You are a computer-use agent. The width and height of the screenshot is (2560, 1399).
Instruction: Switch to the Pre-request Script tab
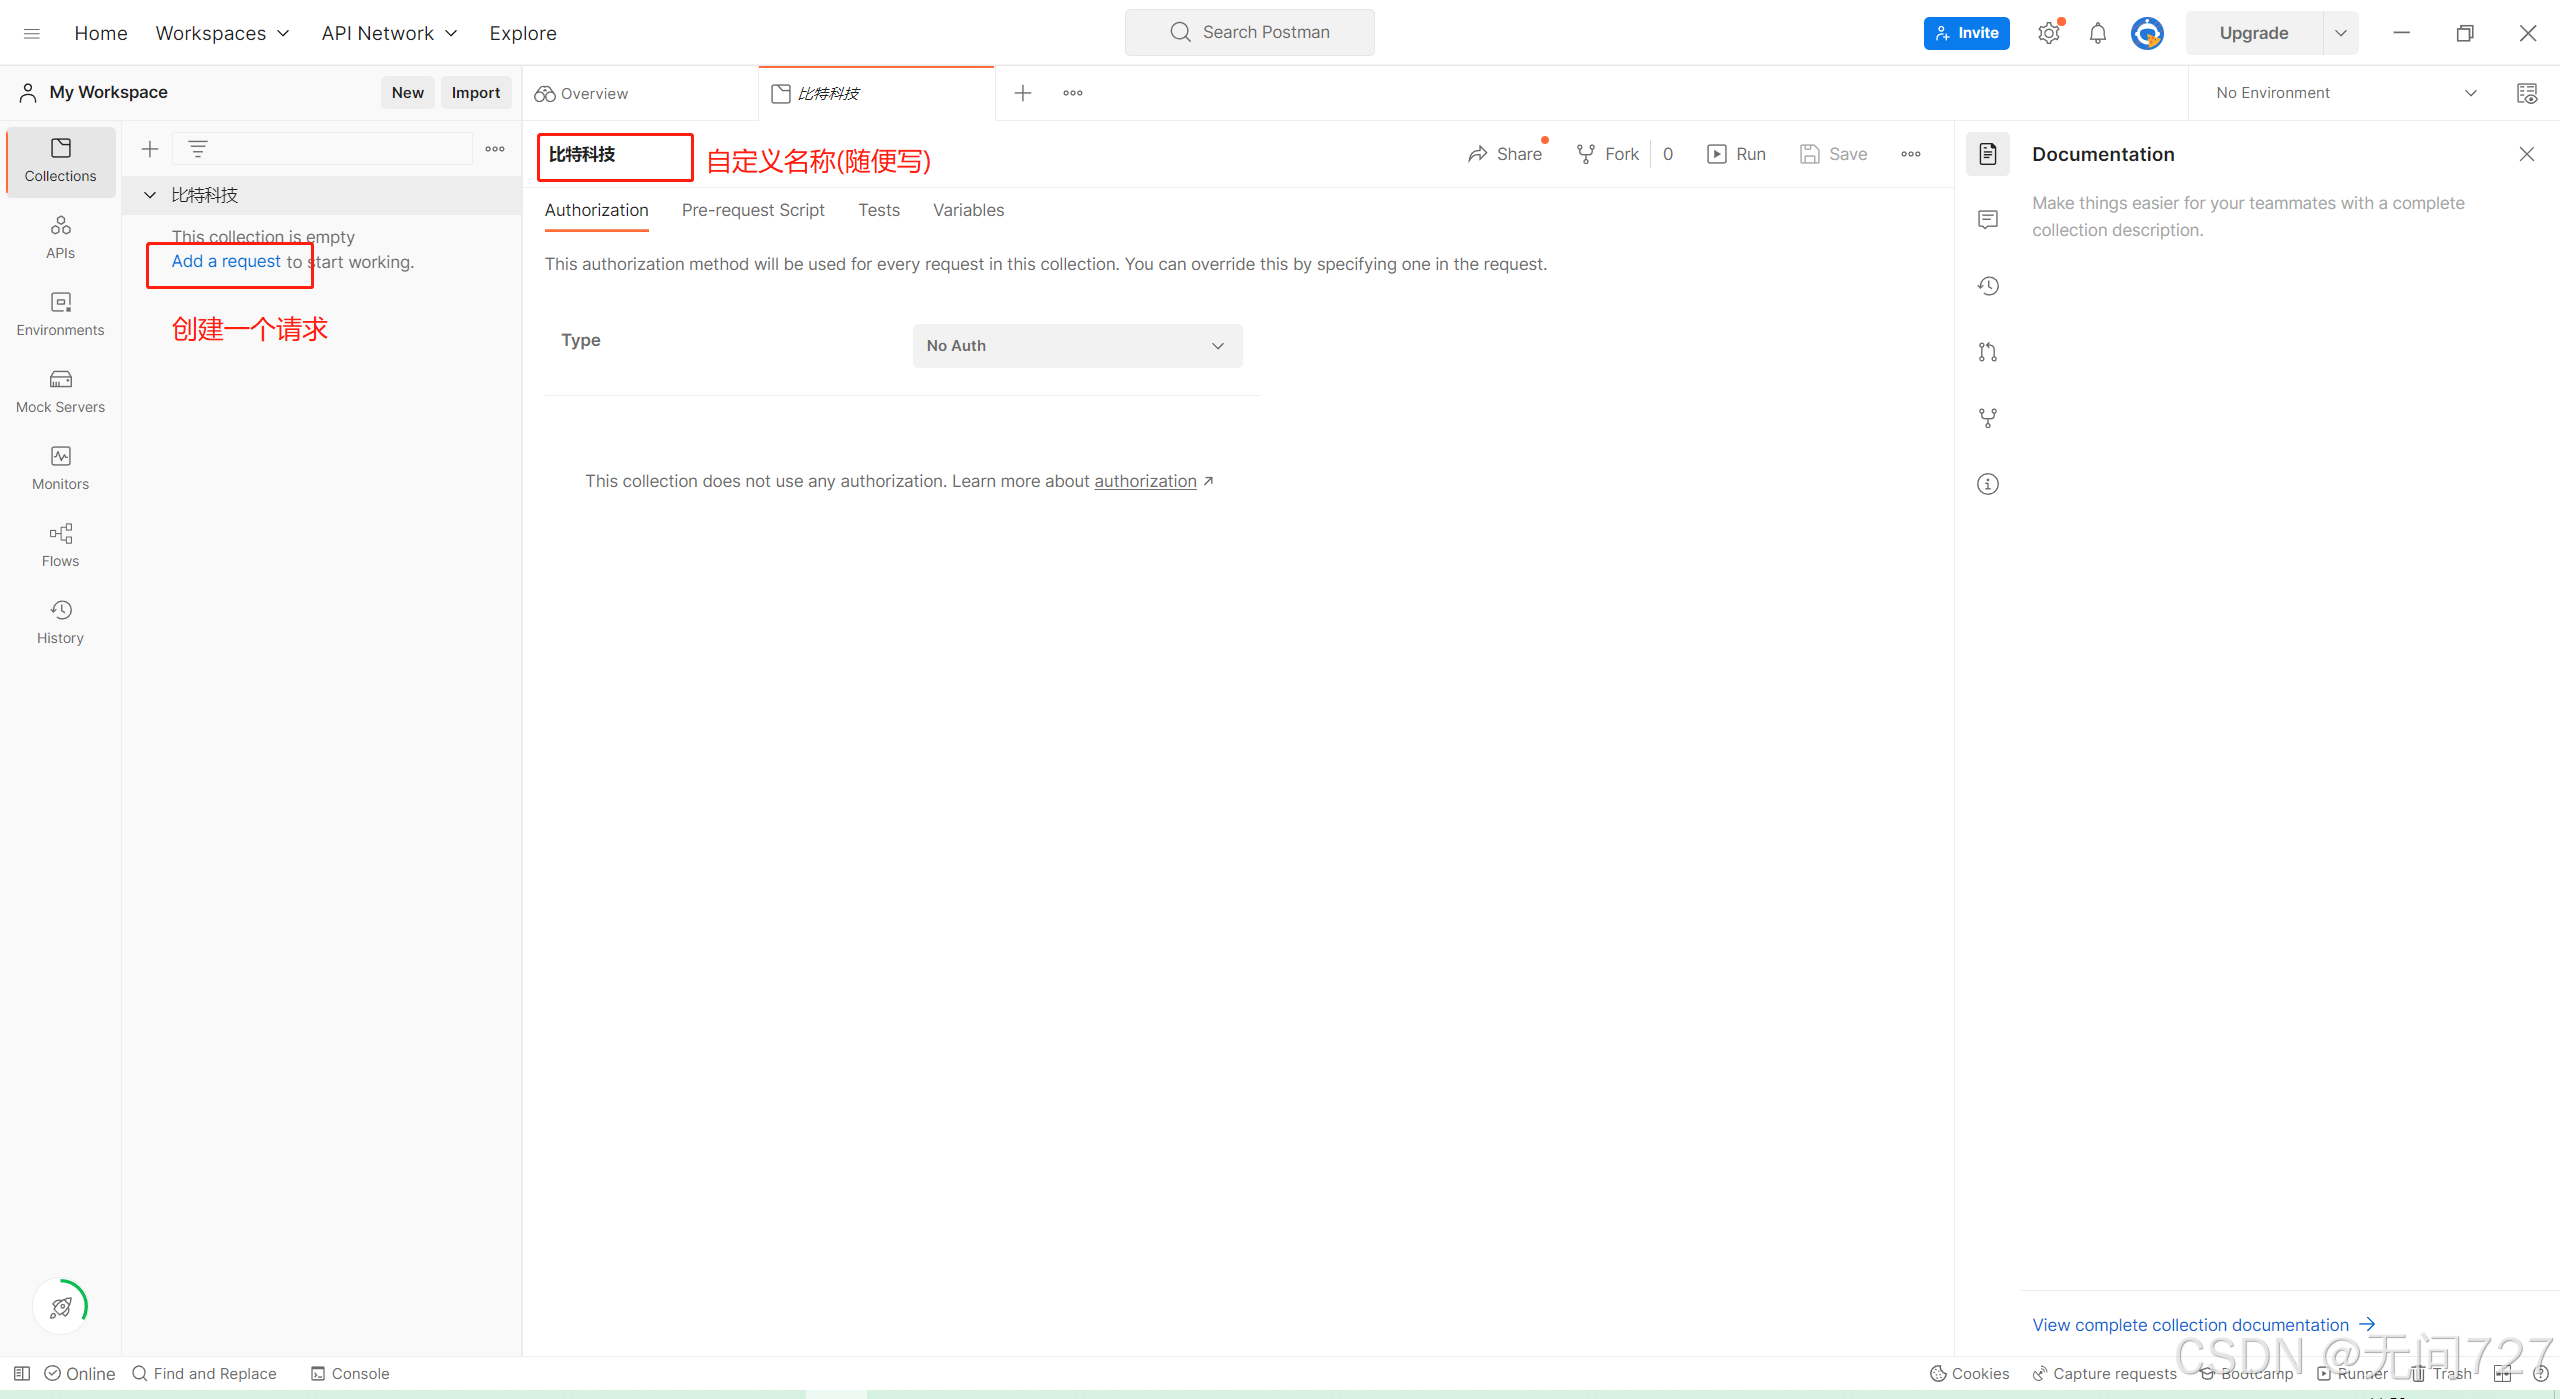click(x=752, y=210)
